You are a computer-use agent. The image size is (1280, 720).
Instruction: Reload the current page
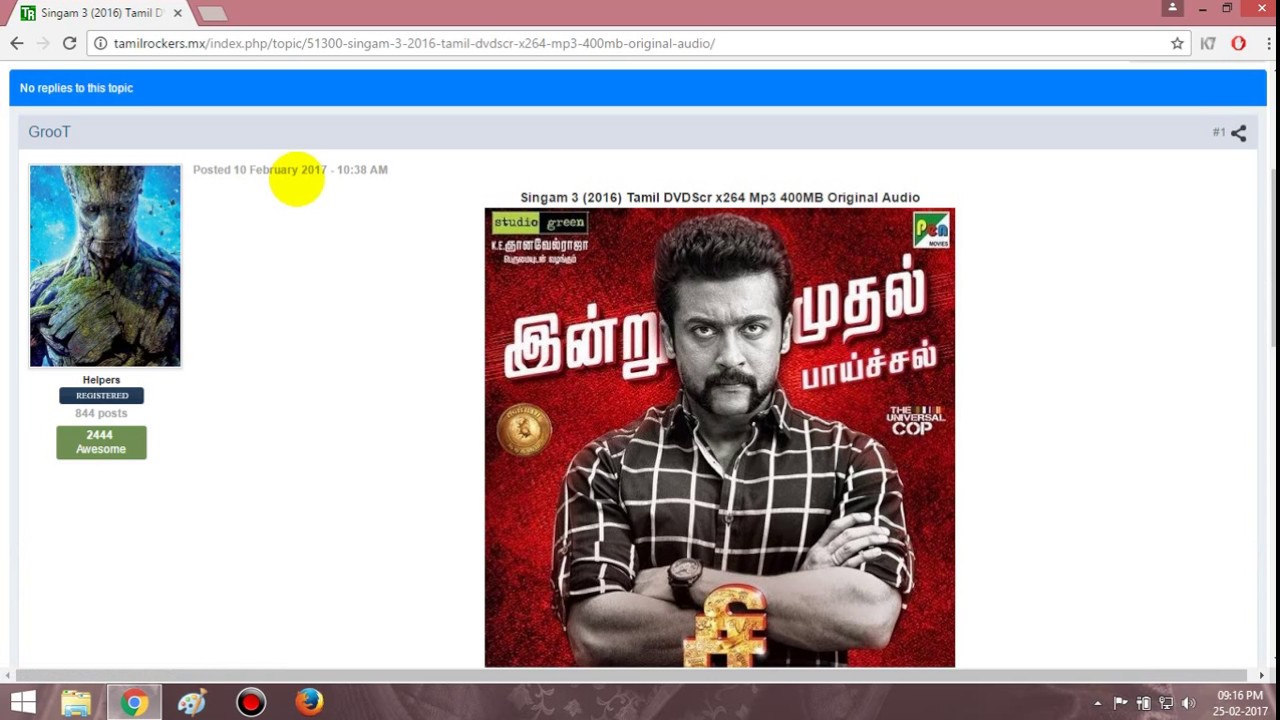point(69,43)
